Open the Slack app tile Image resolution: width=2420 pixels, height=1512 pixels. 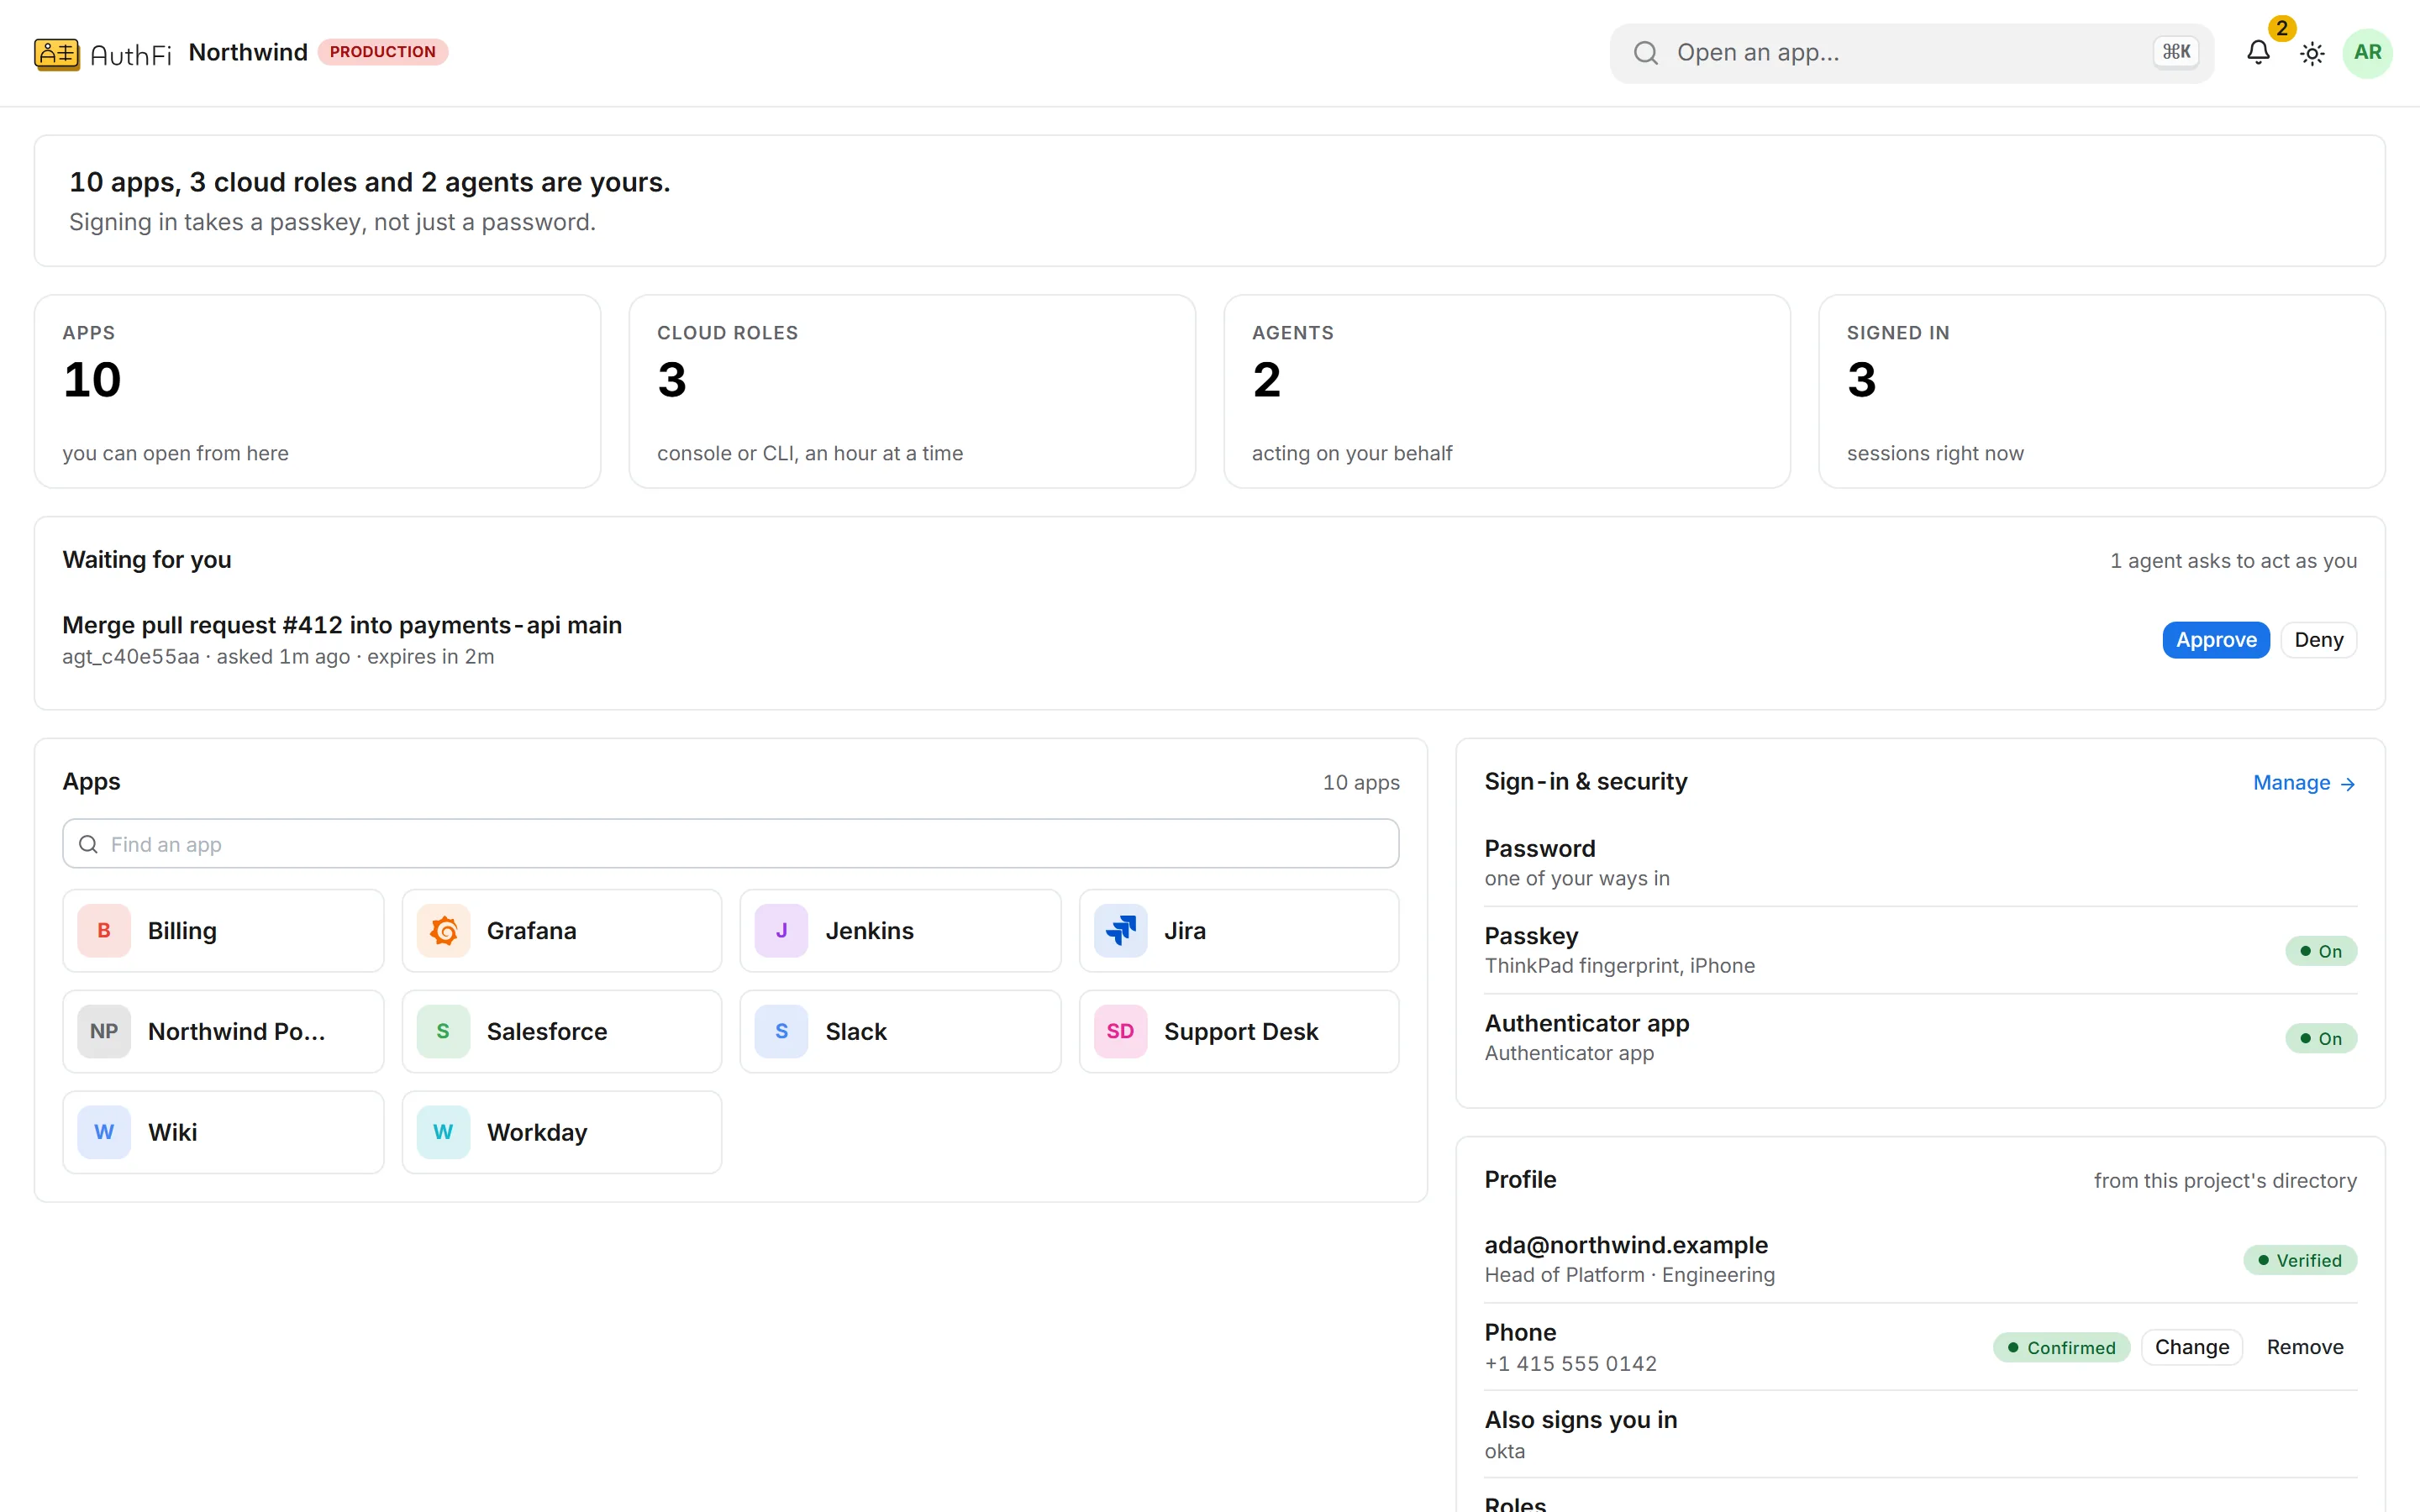coord(900,1032)
